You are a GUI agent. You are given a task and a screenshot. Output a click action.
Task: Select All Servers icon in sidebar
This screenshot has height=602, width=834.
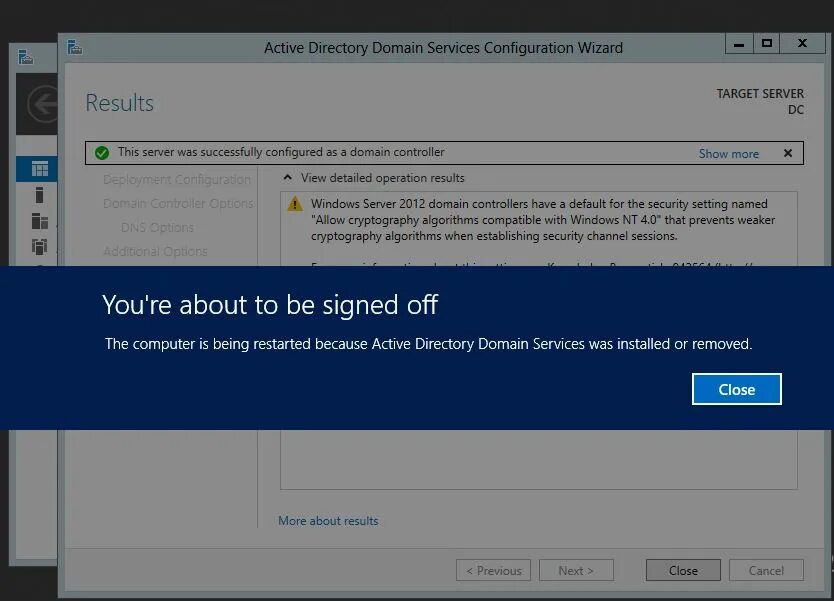point(40,221)
